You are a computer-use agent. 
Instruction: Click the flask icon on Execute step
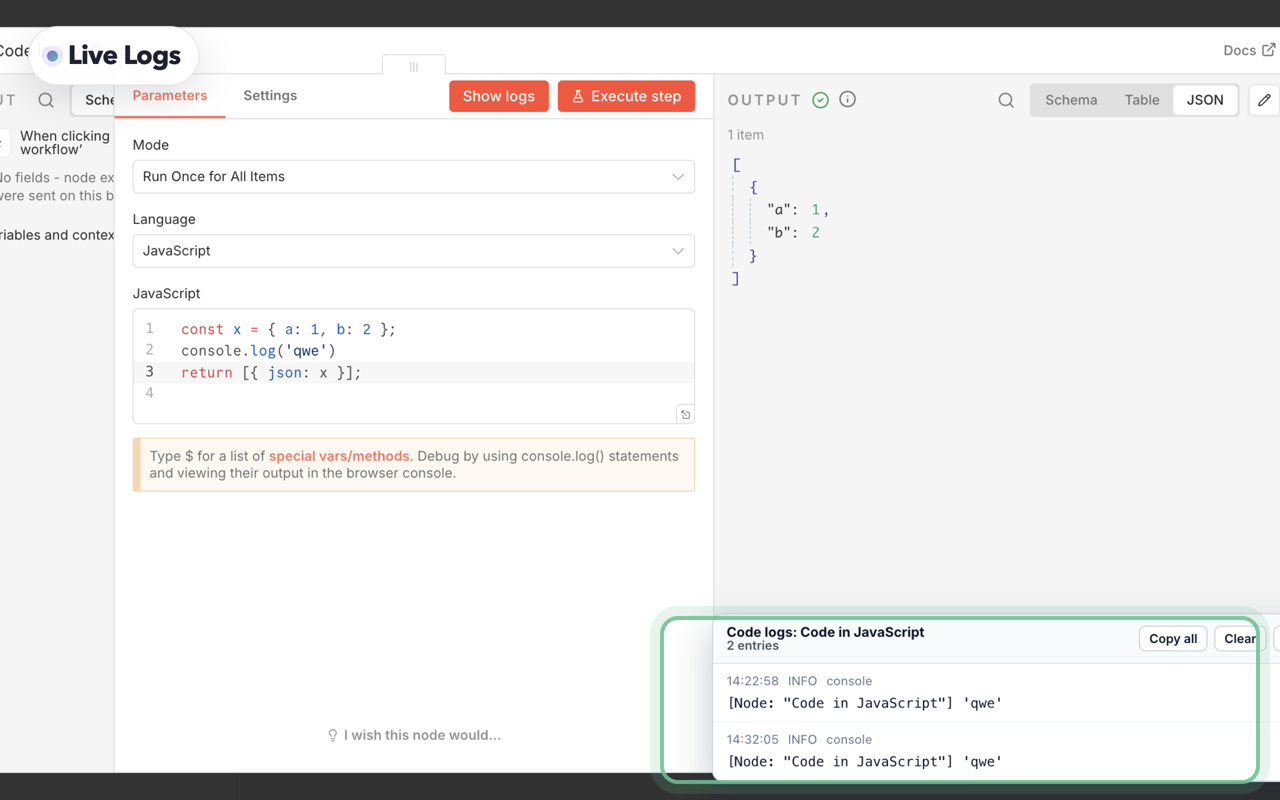(x=578, y=96)
